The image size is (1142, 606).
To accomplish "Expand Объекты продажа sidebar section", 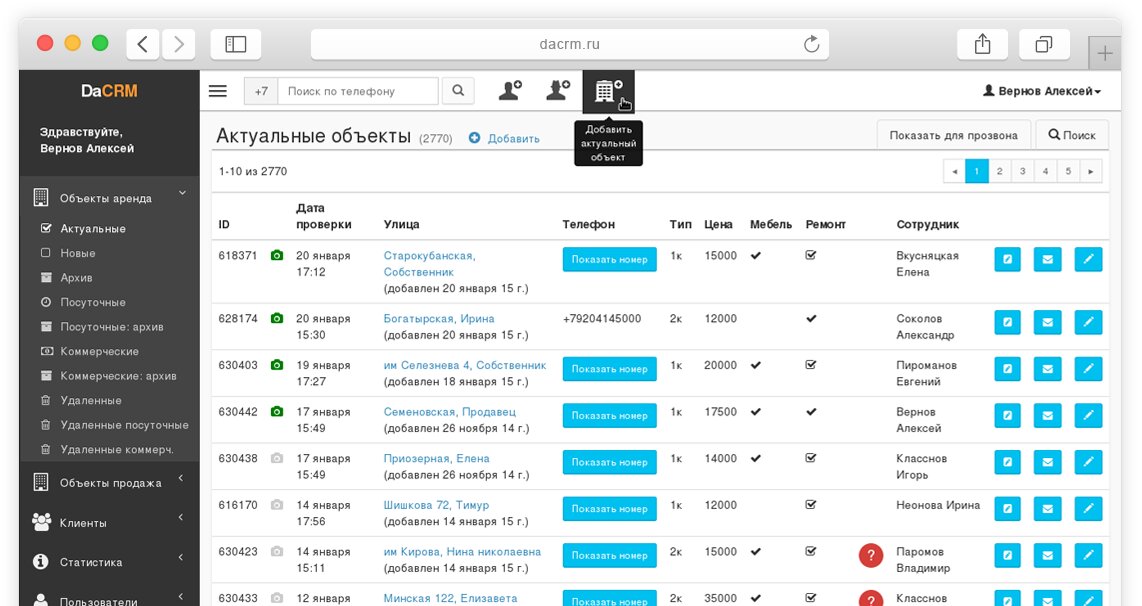I will 109,482.
